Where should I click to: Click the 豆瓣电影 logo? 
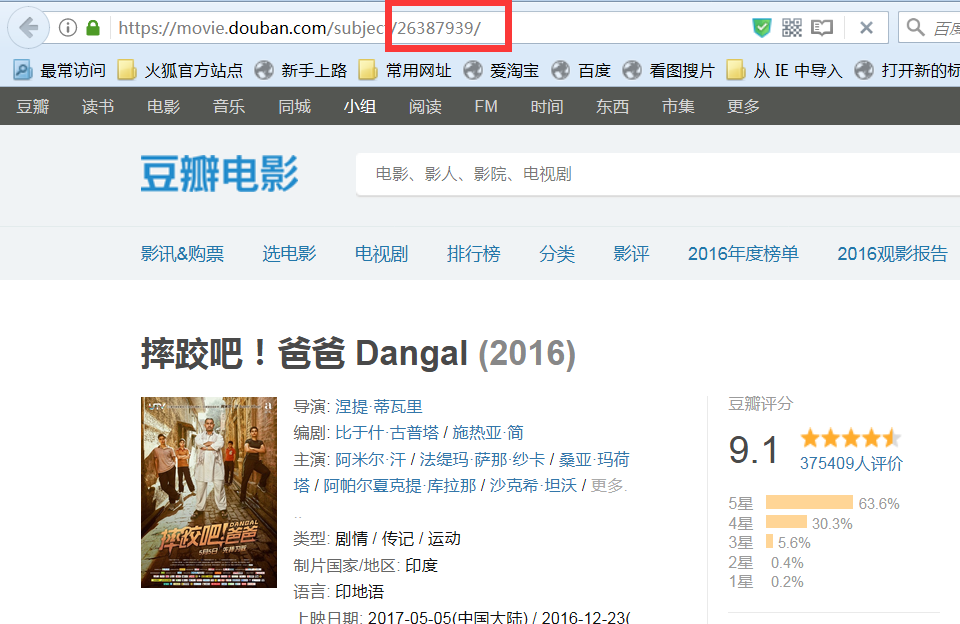(x=219, y=173)
